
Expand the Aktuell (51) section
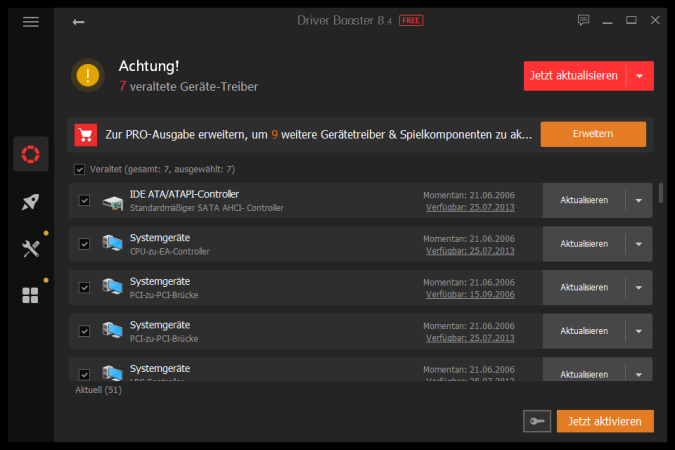click(98, 390)
